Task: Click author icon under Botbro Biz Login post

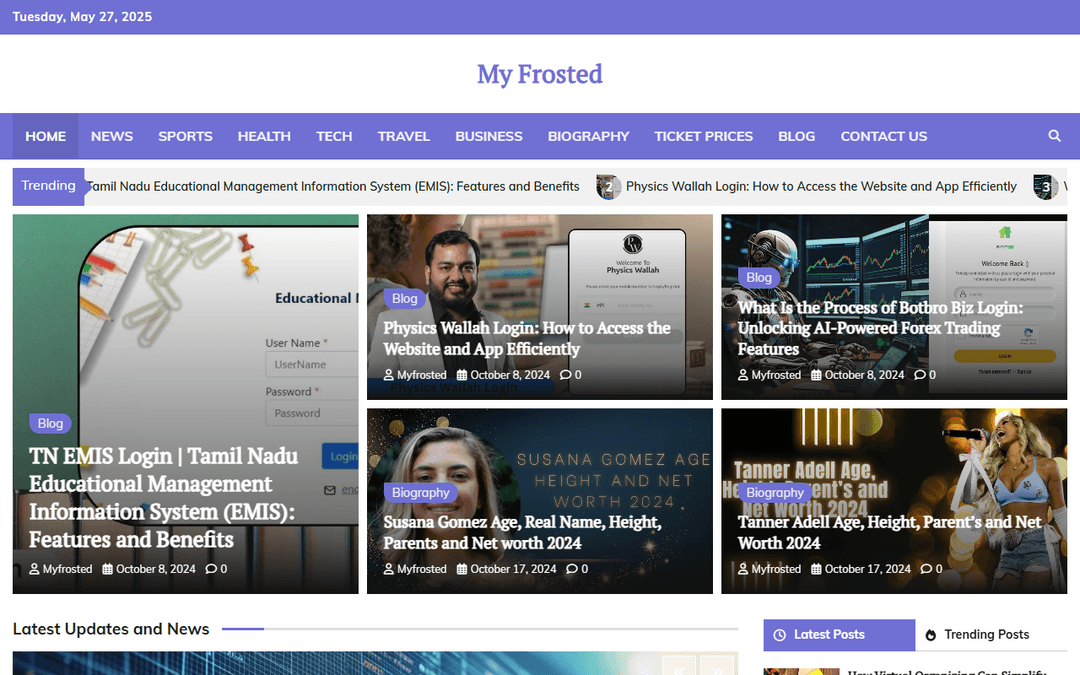Action: point(743,375)
